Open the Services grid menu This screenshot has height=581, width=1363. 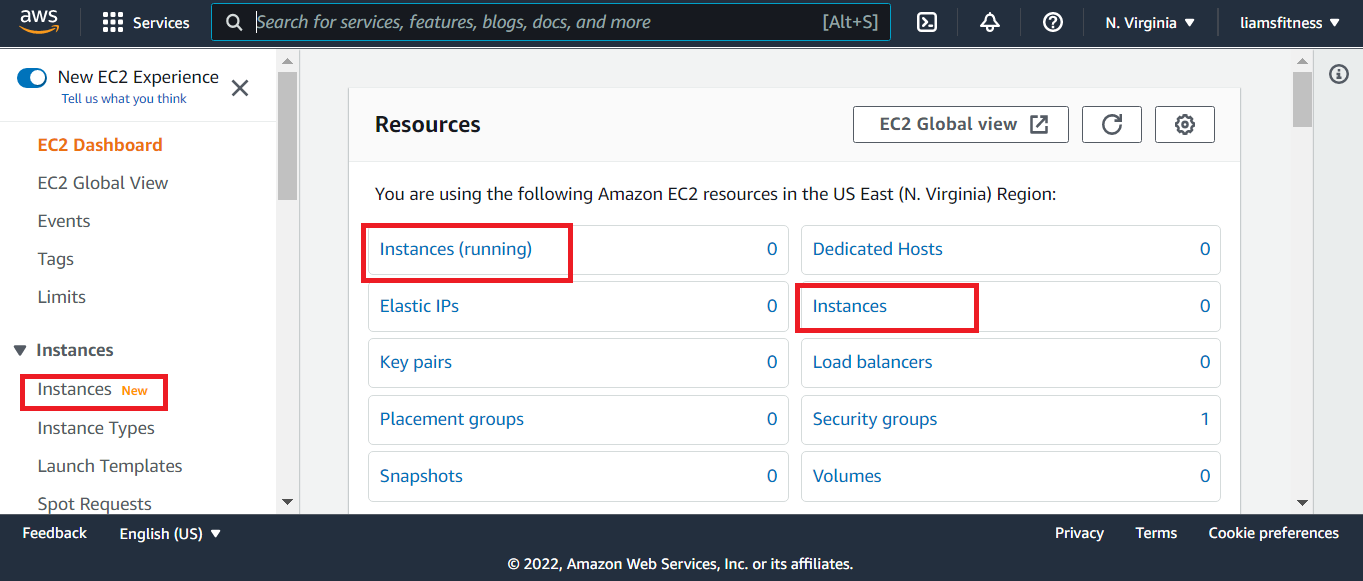tap(146, 22)
